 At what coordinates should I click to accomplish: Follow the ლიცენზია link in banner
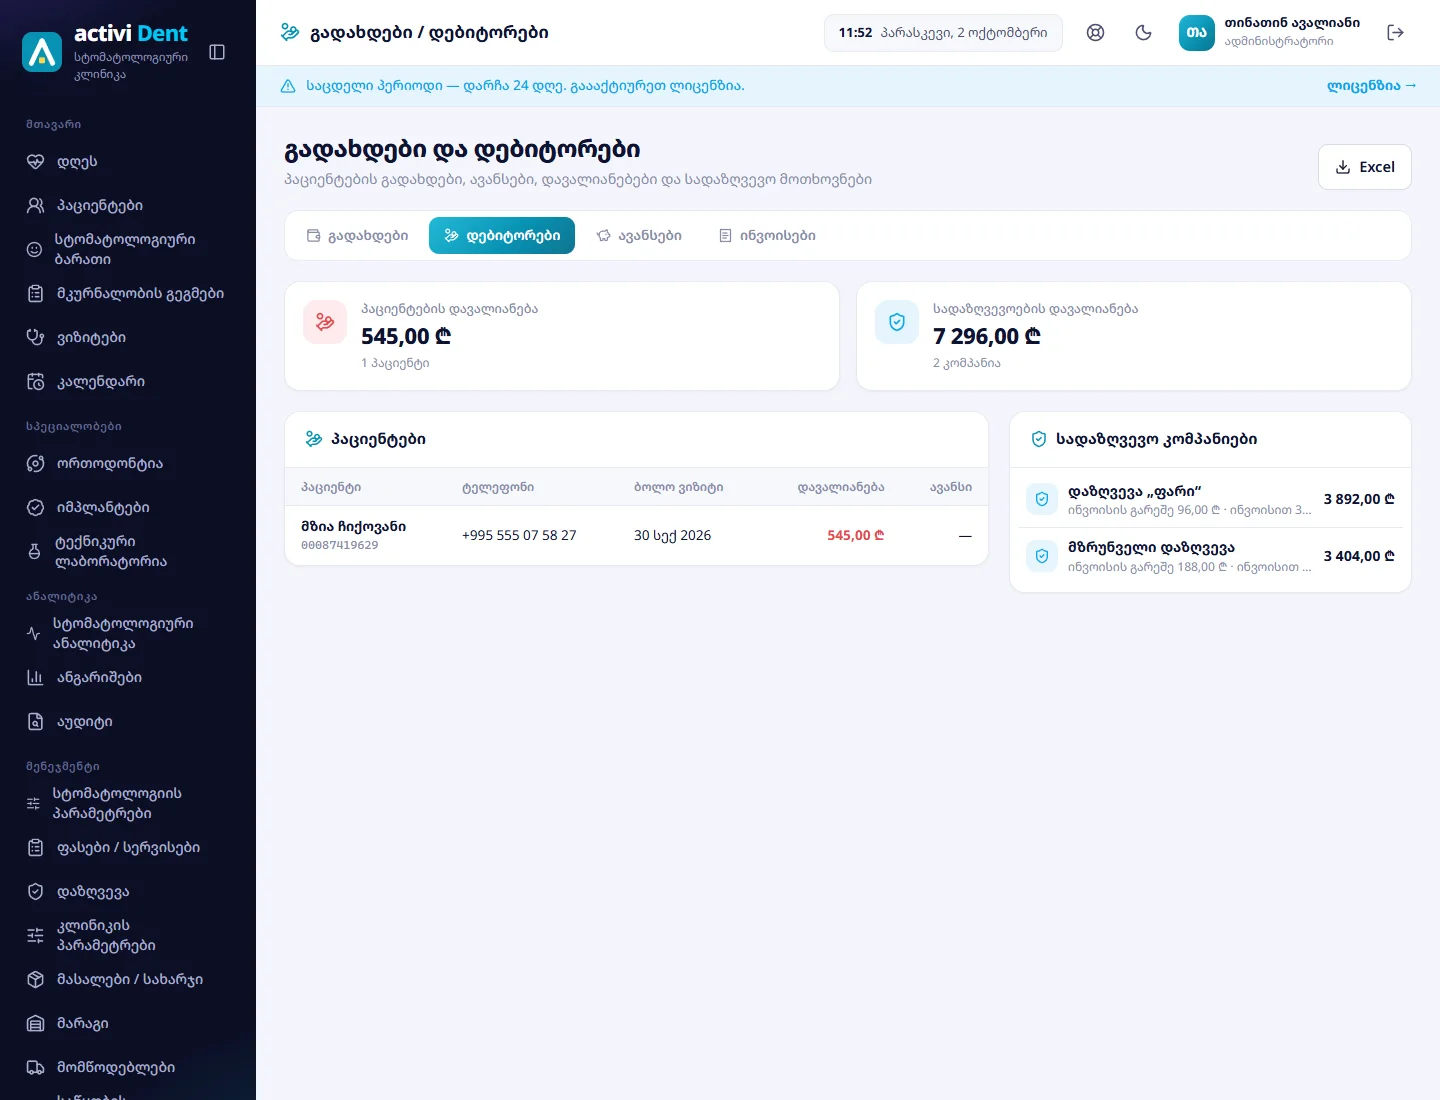1372,86
